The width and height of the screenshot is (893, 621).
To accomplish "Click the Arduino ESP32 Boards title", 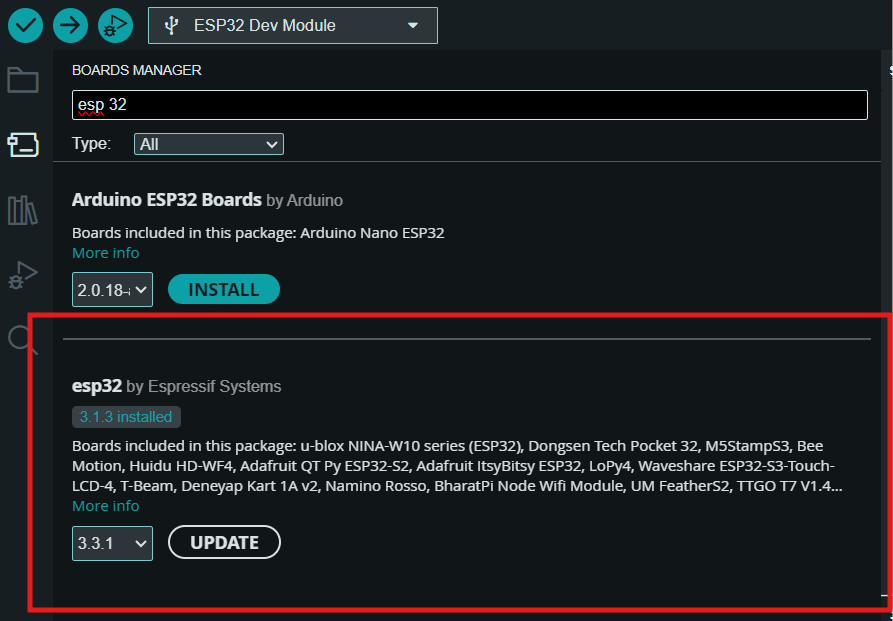I will point(166,200).
